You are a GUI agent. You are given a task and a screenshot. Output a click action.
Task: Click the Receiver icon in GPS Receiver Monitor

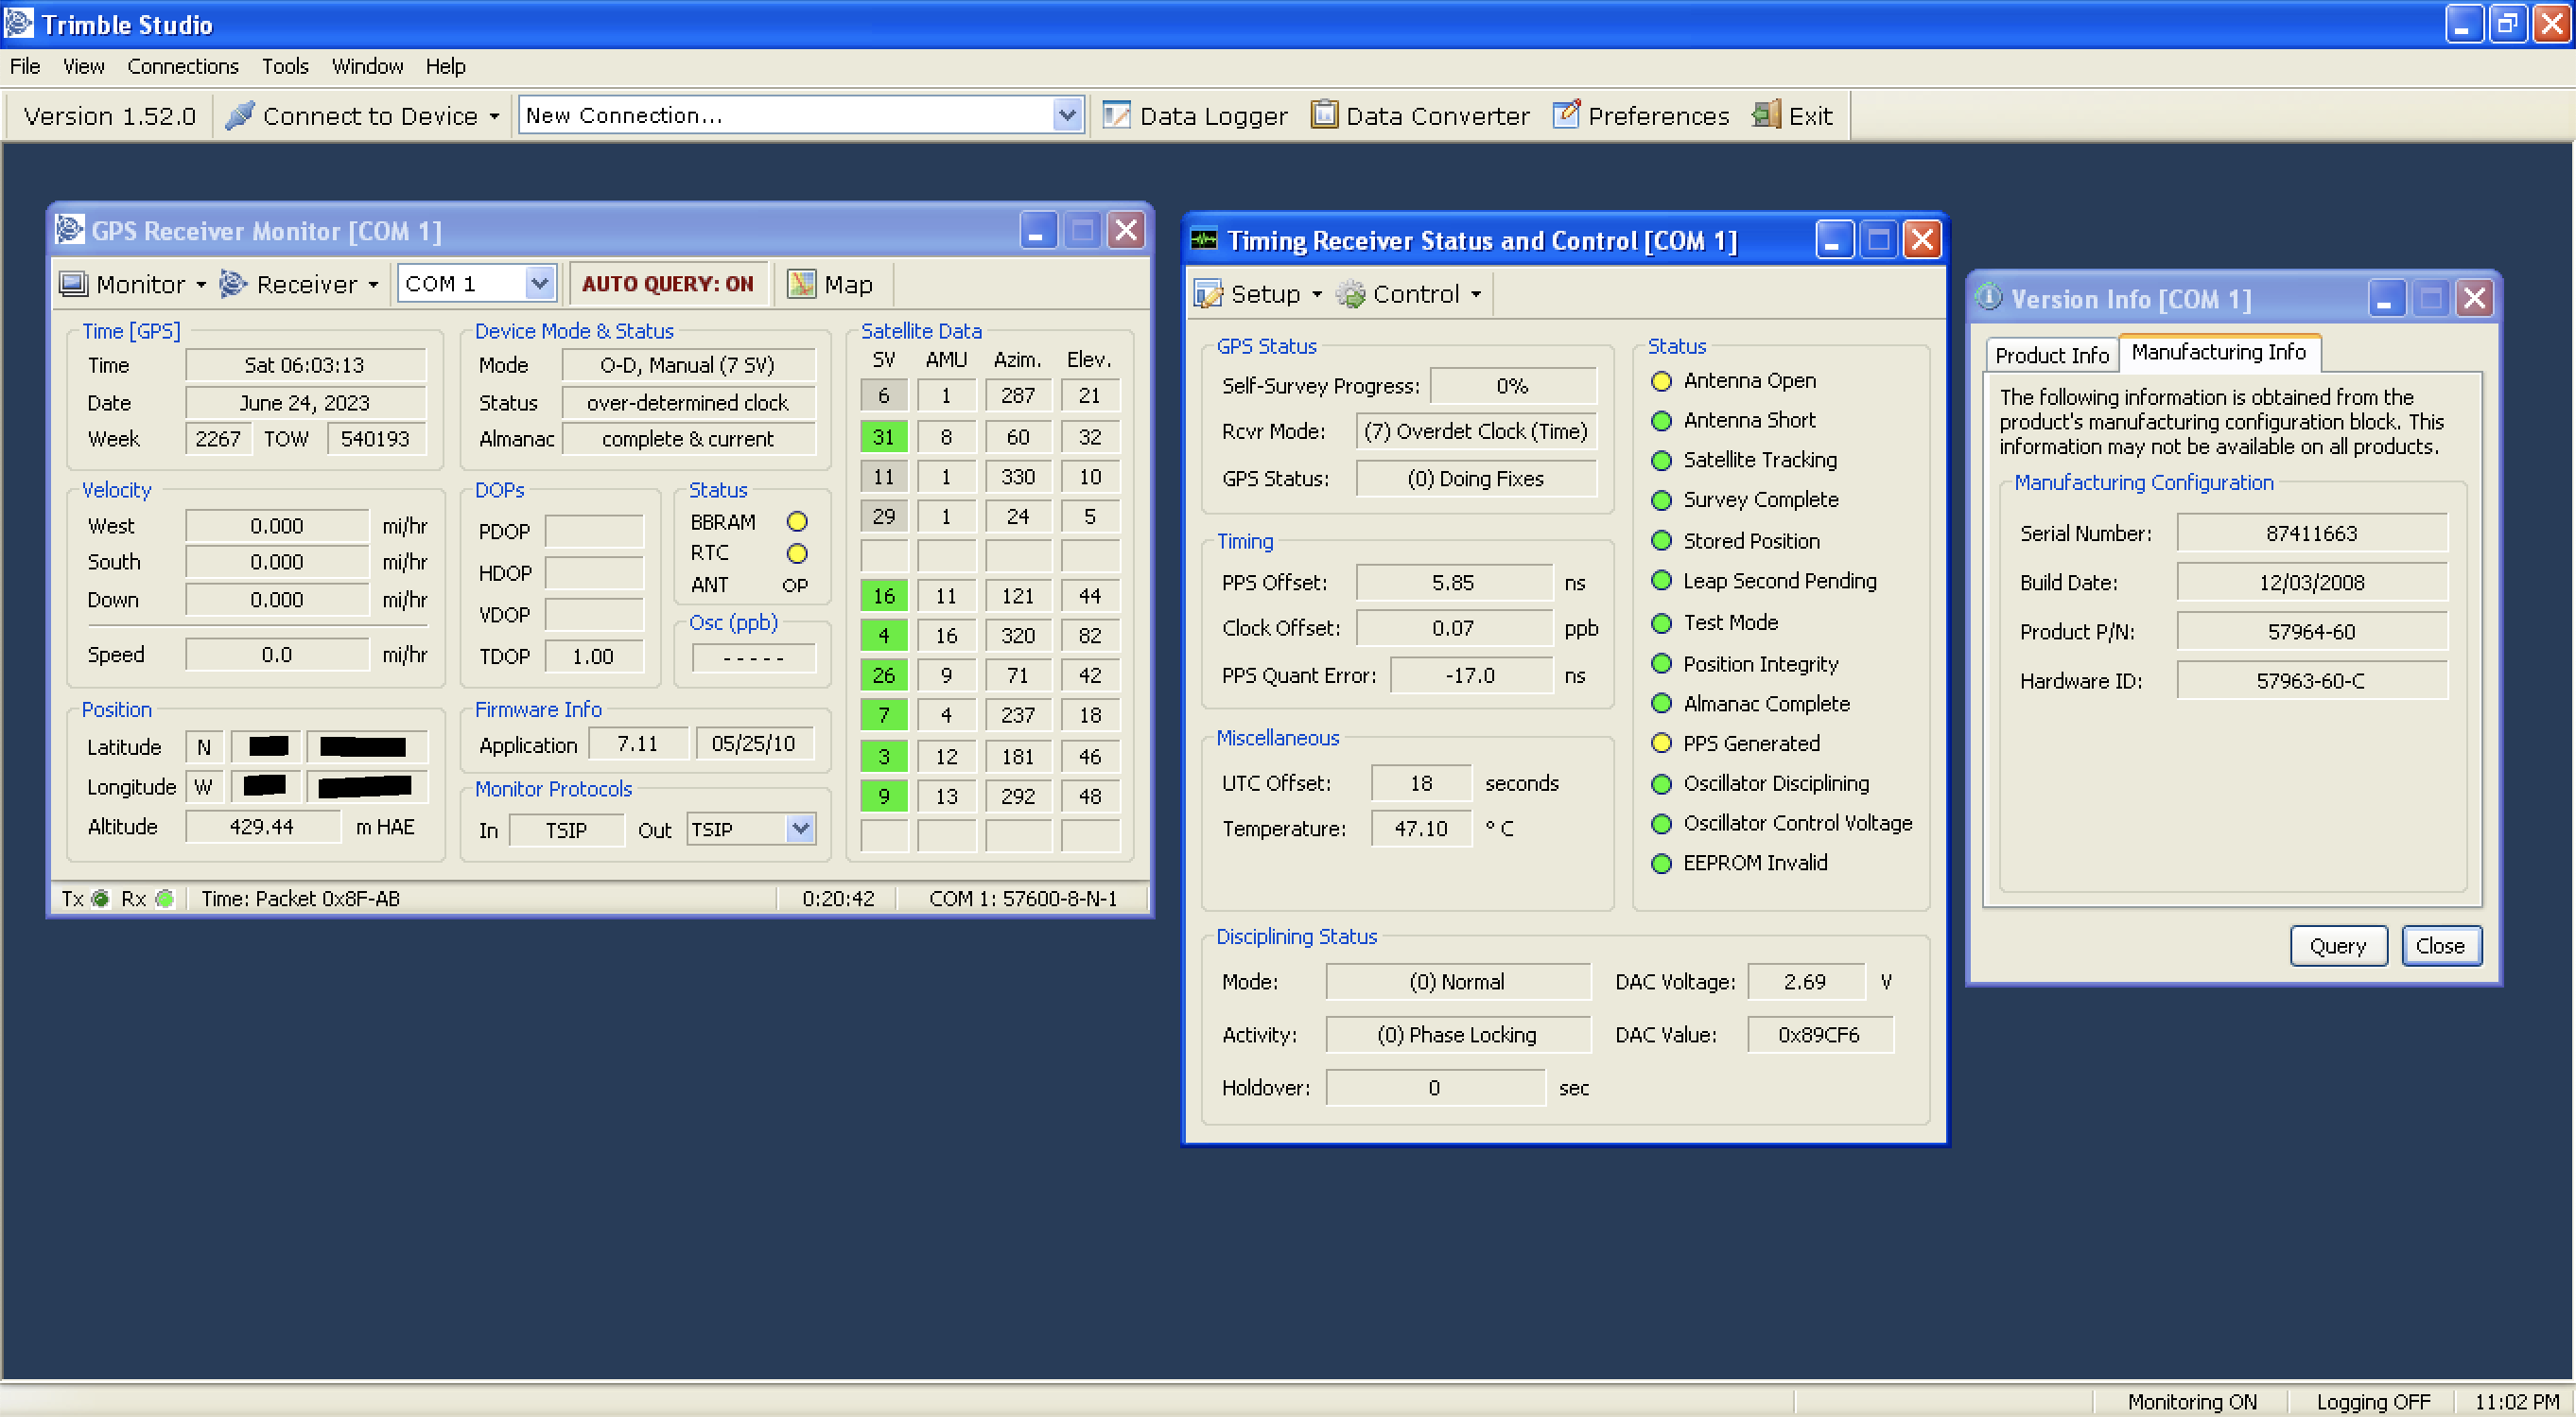pos(233,284)
